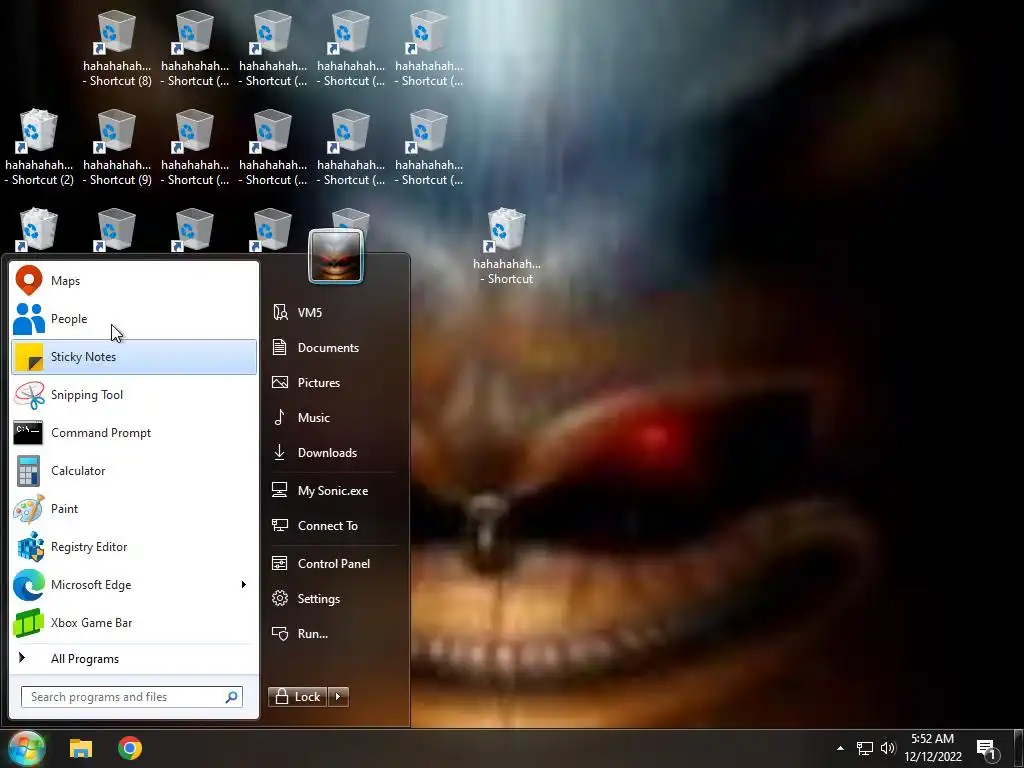Open Calculator

(134, 471)
